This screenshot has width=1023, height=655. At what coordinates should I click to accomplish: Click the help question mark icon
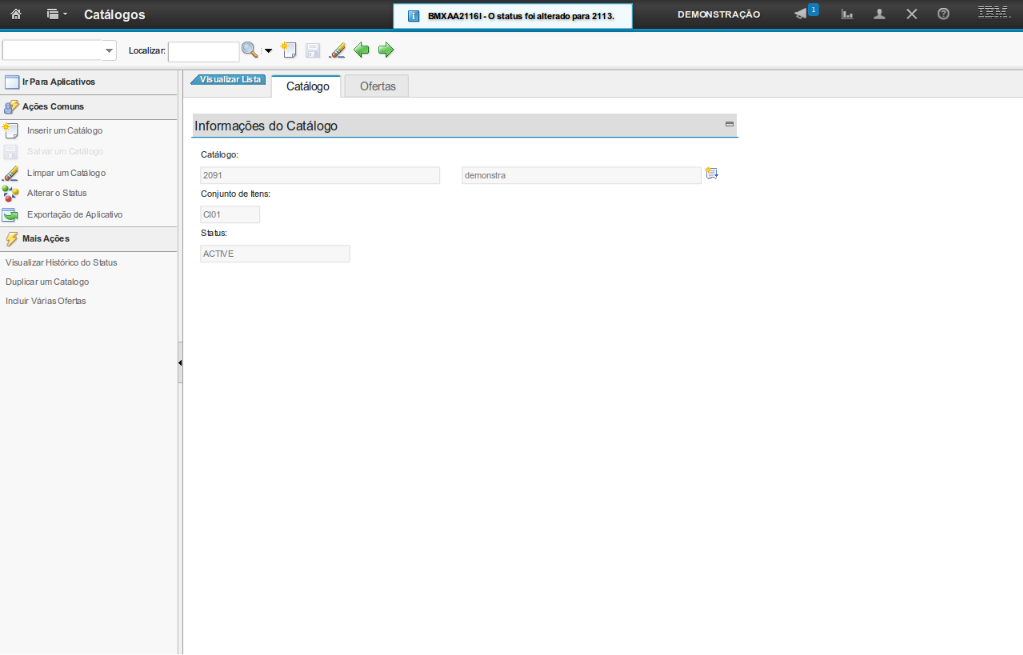tap(943, 14)
